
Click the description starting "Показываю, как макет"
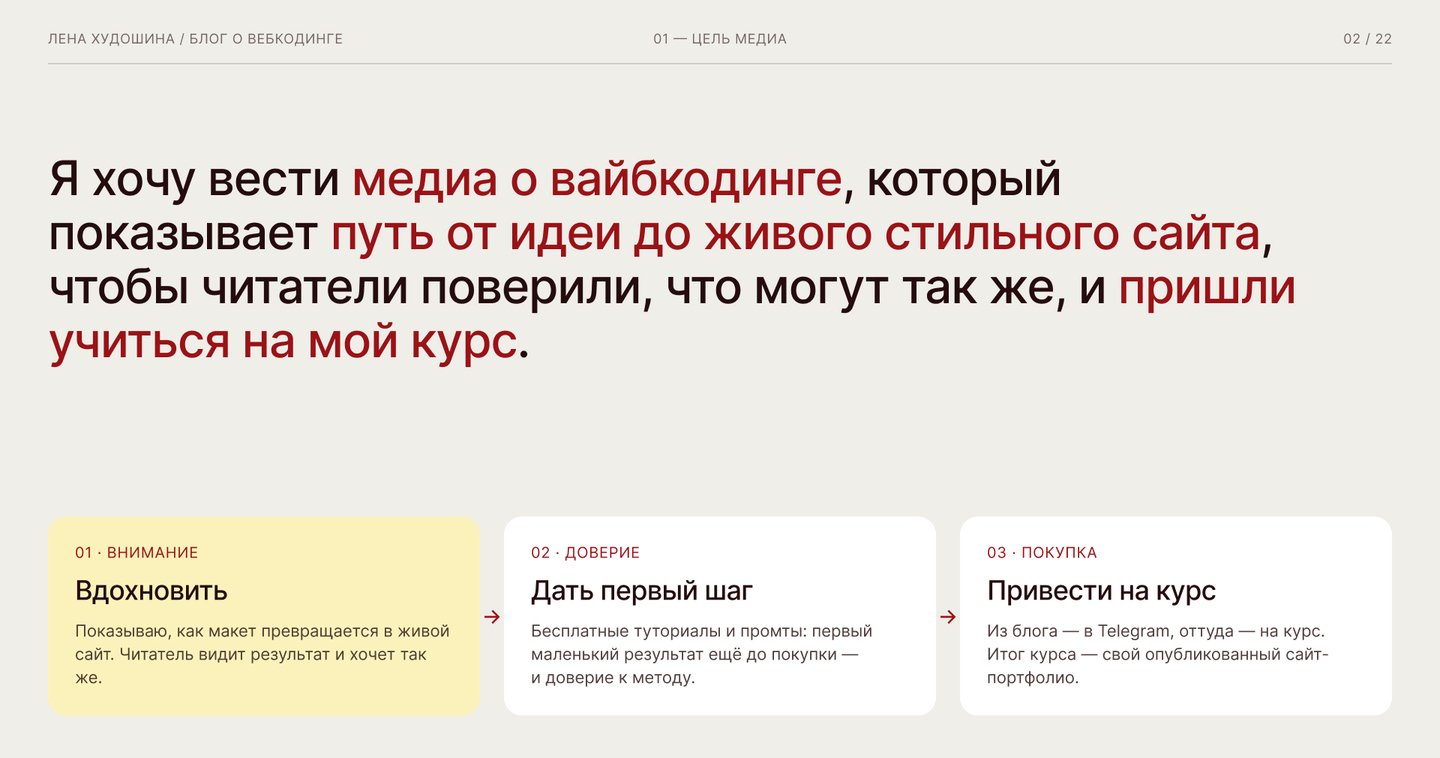pos(263,655)
